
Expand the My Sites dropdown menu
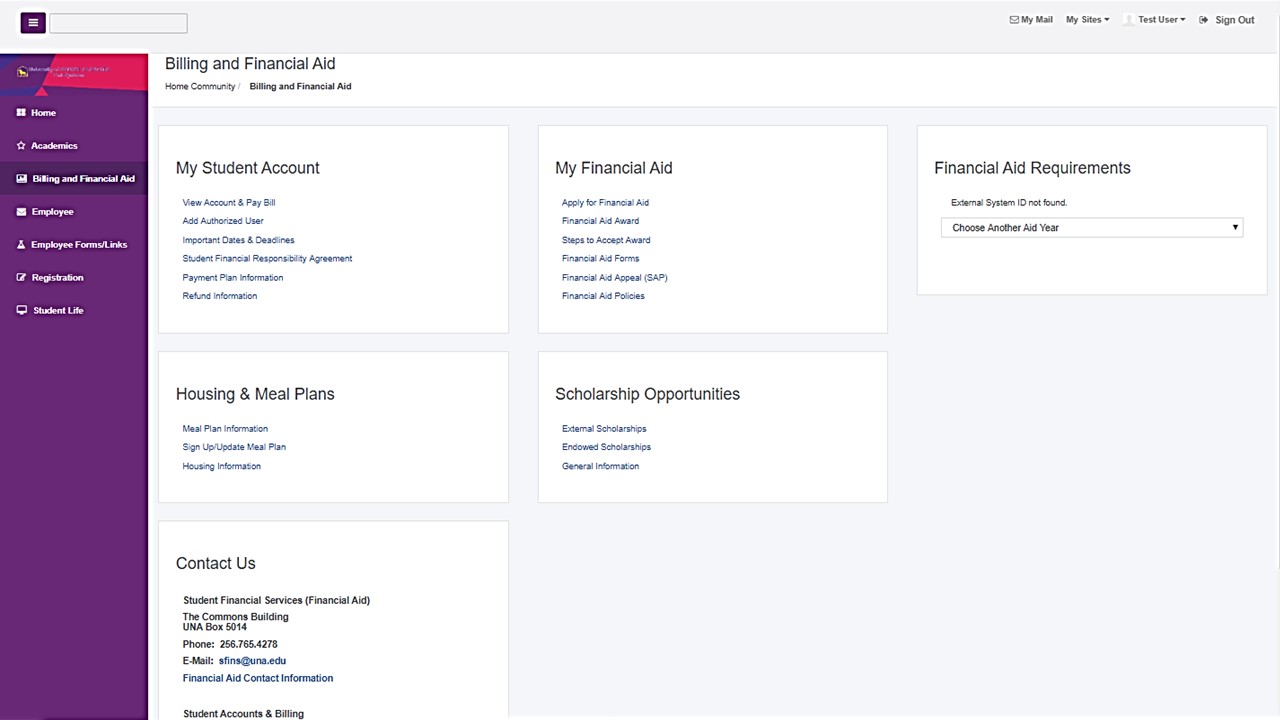point(1087,20)
